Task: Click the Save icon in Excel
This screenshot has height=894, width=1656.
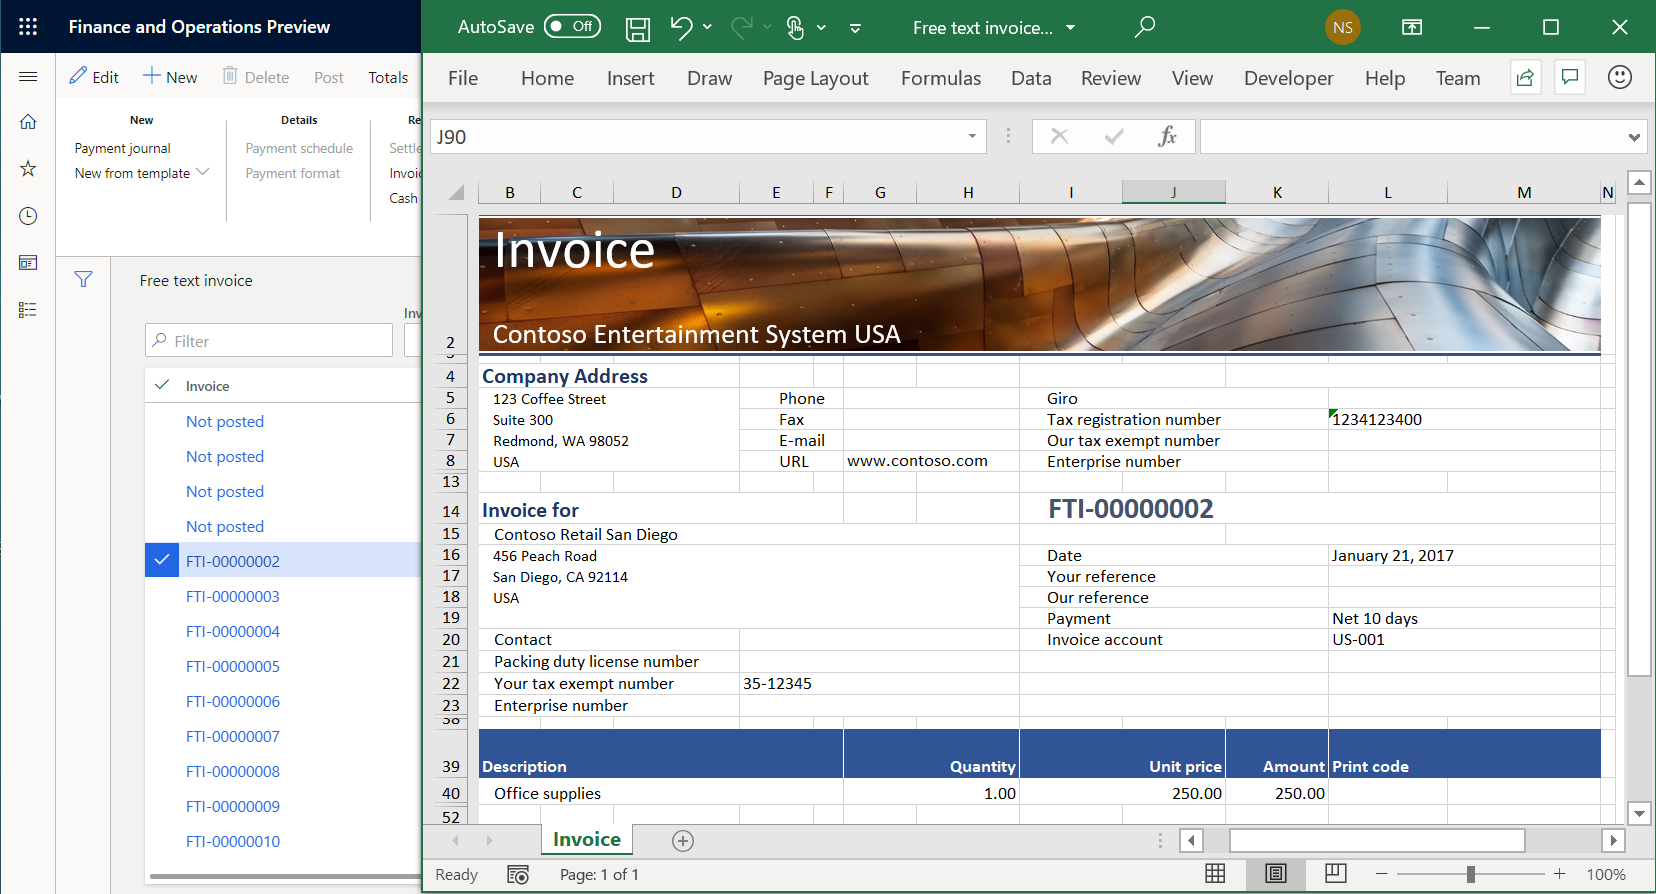Action: (x=637, y=28)
